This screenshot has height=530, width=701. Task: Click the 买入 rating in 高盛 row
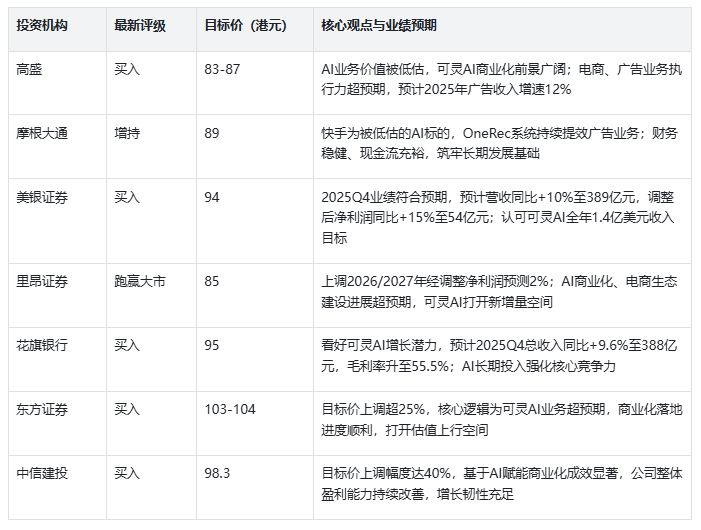[x=127, y=69]
